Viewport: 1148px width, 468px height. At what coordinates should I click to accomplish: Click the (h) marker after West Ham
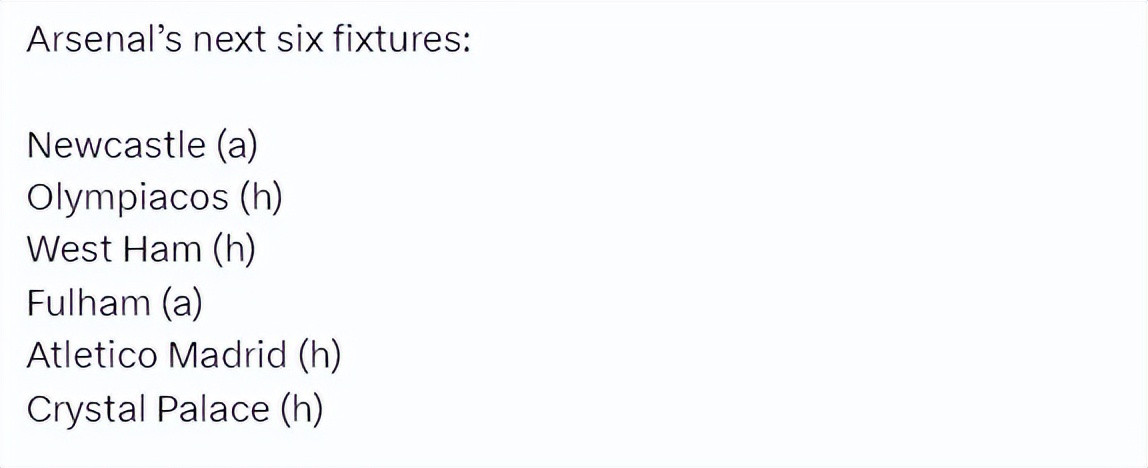[x=234, y=250]
